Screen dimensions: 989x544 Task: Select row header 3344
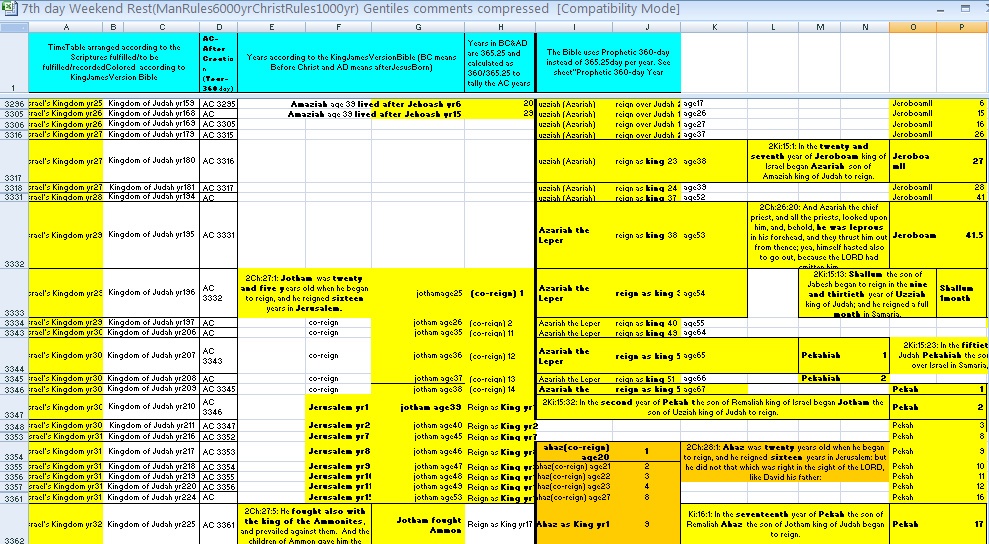tap(14, 355)
